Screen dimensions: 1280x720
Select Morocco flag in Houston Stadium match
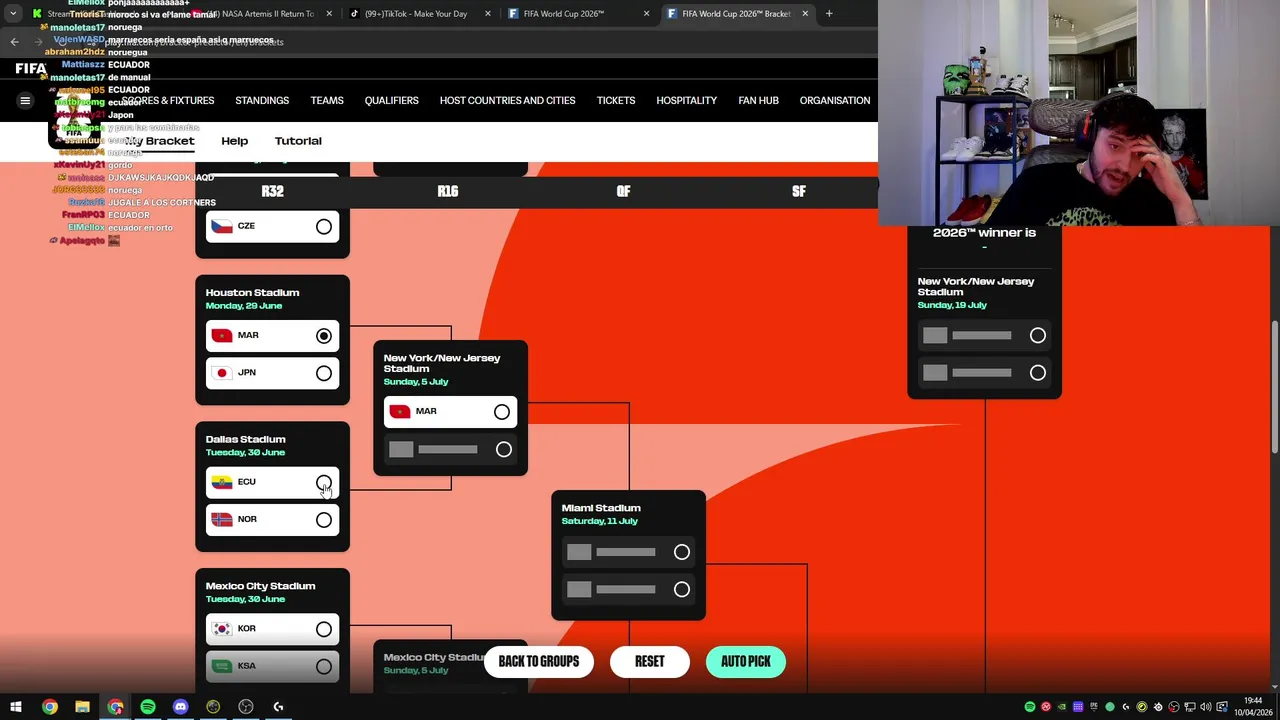(x=221, y=336)
